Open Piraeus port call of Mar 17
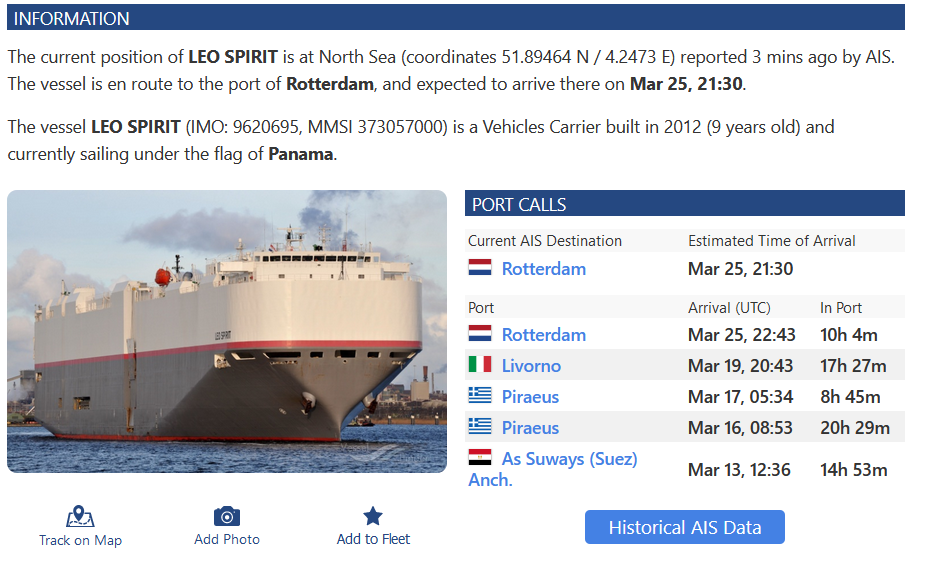The image size is (931, 568). tap(530, 396)
